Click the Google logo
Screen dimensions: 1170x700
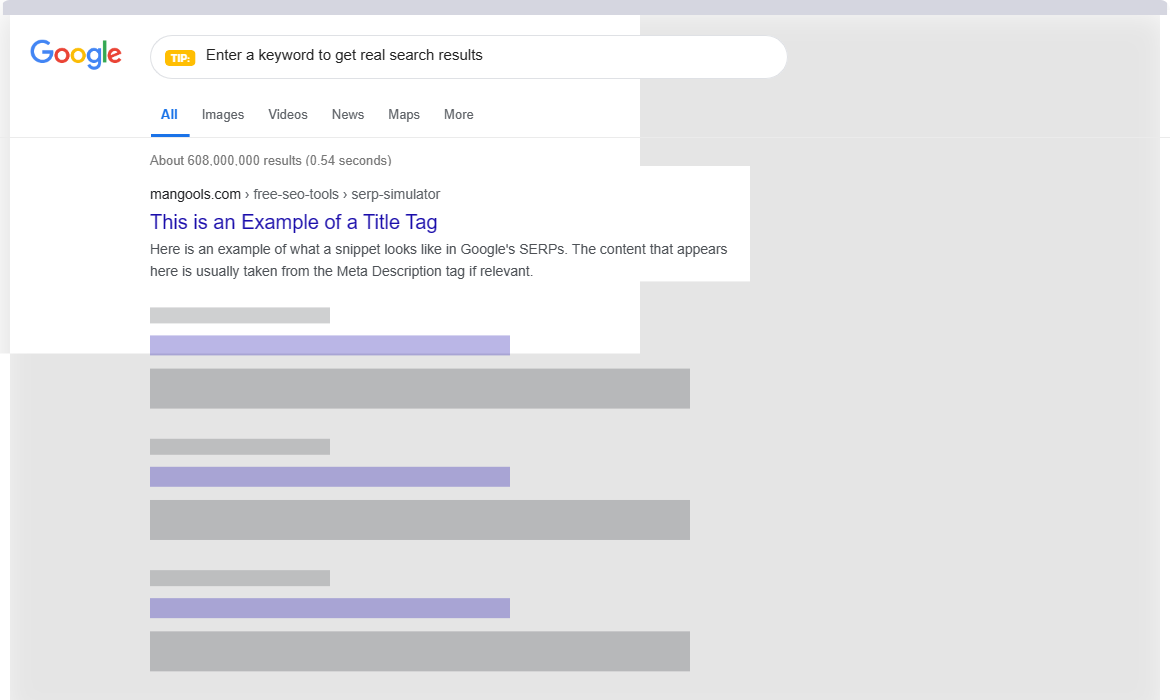point(76,54)
